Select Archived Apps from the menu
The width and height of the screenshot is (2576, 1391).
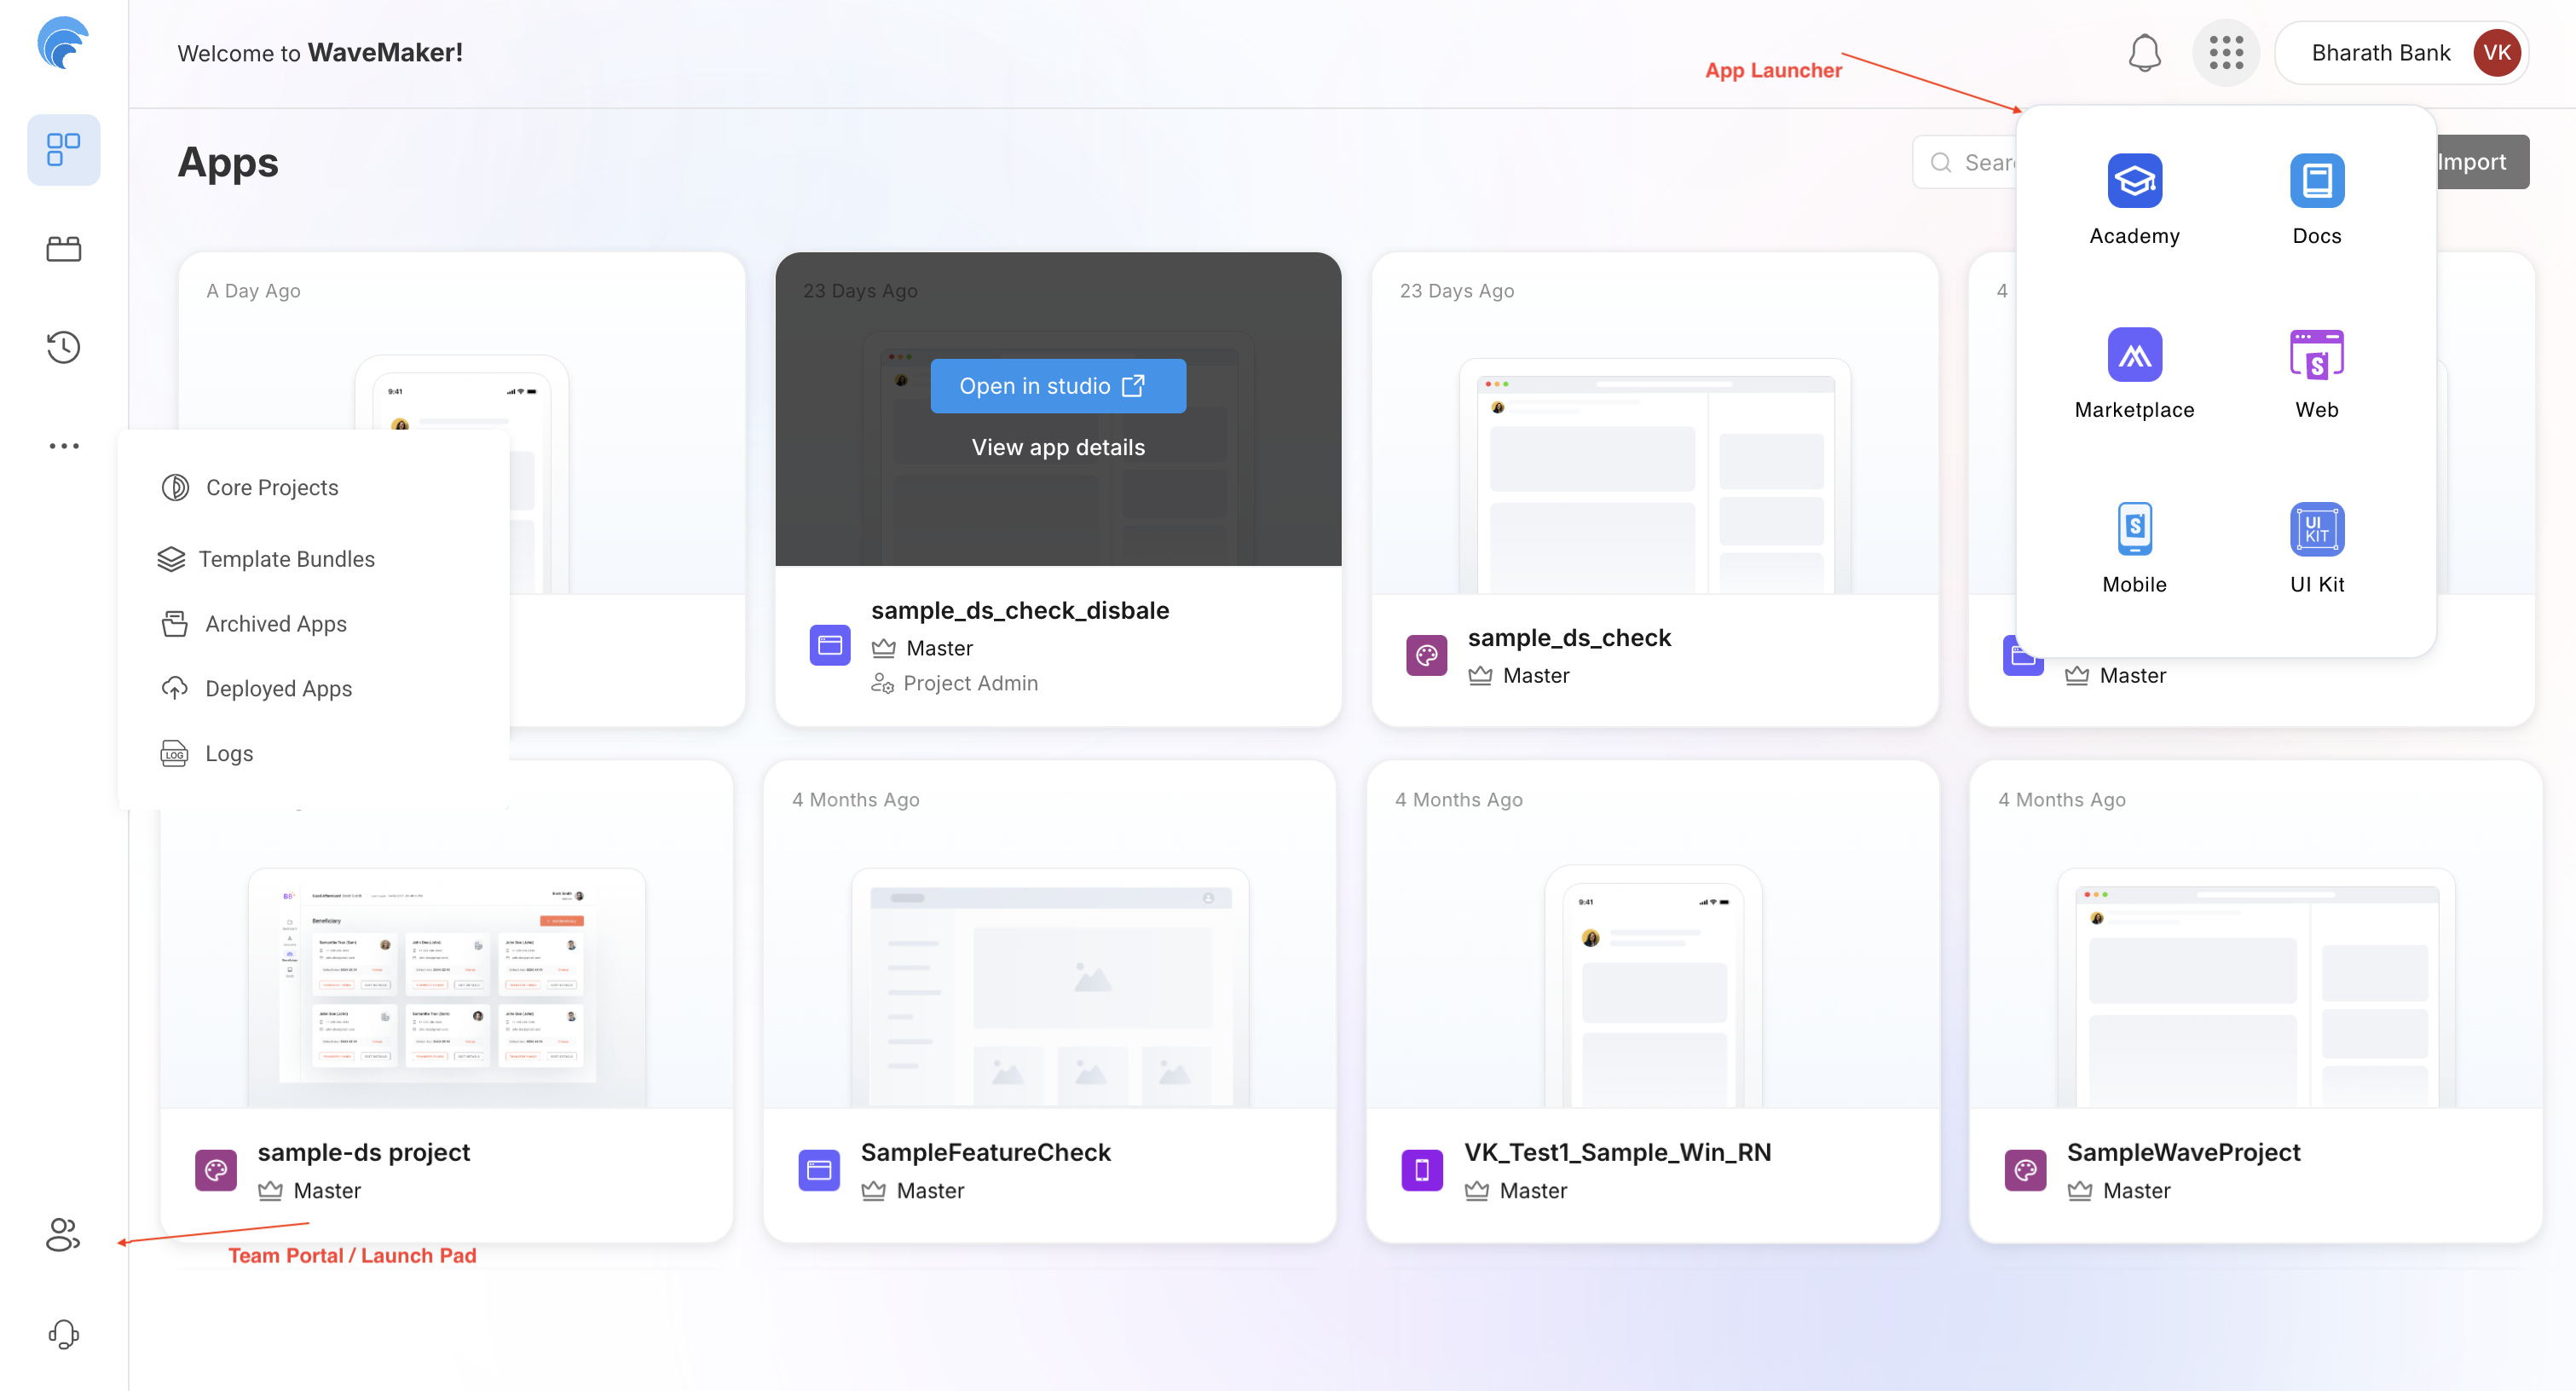point(275,624)
